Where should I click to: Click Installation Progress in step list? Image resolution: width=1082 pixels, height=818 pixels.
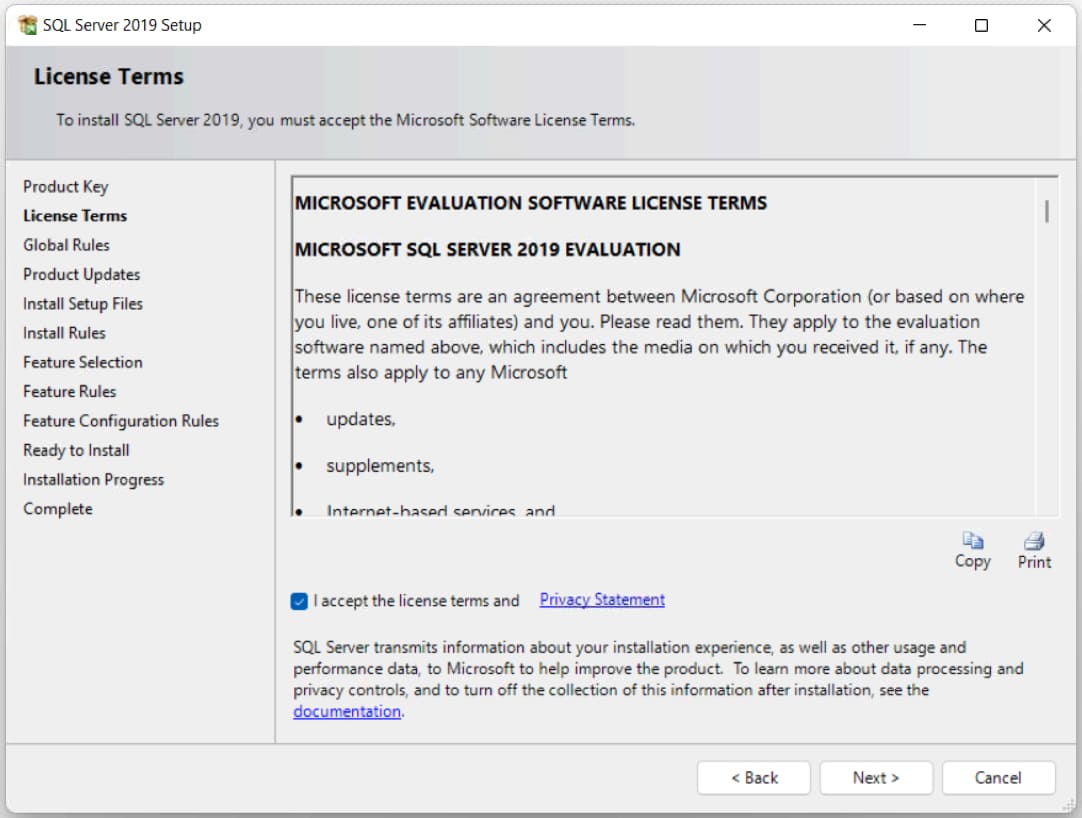tap(94, 480)
